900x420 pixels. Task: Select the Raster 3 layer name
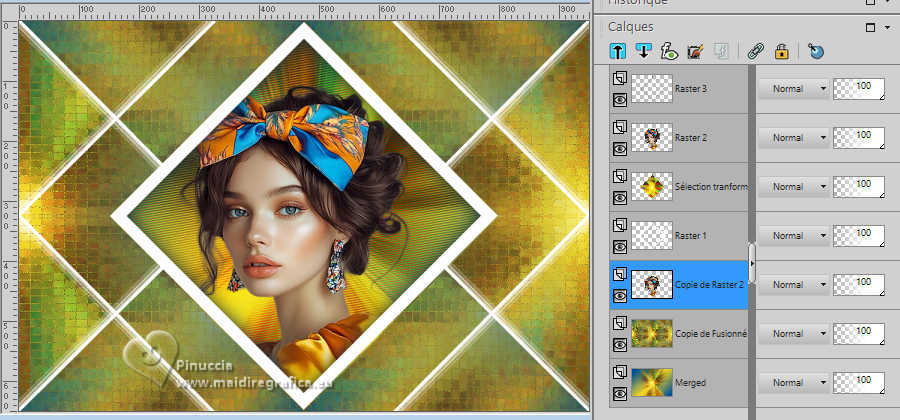pyautogui.click(x=692, y=89)
